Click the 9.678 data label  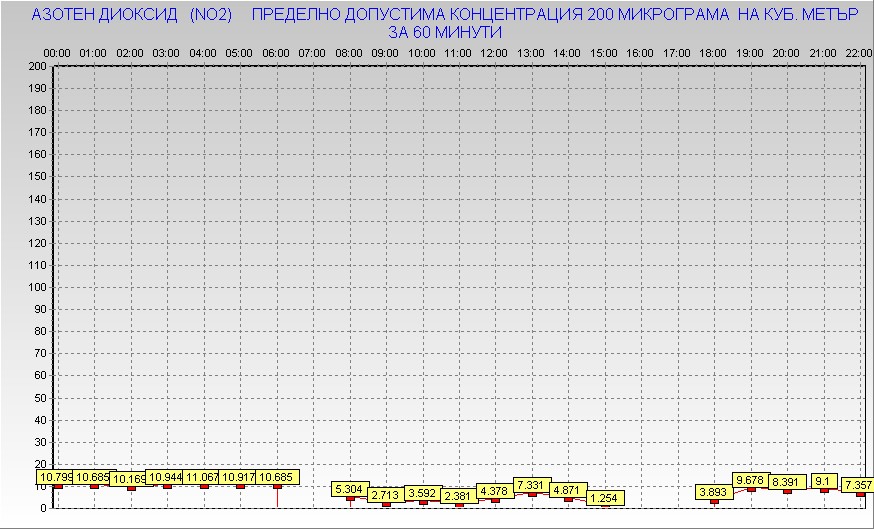(750, 480)
